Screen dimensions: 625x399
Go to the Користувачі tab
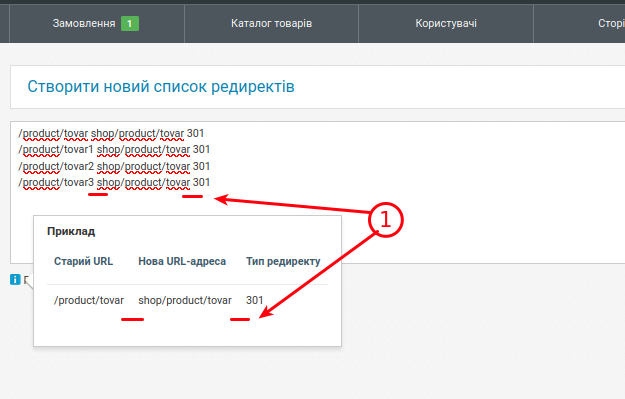click(x=446, y=24)
